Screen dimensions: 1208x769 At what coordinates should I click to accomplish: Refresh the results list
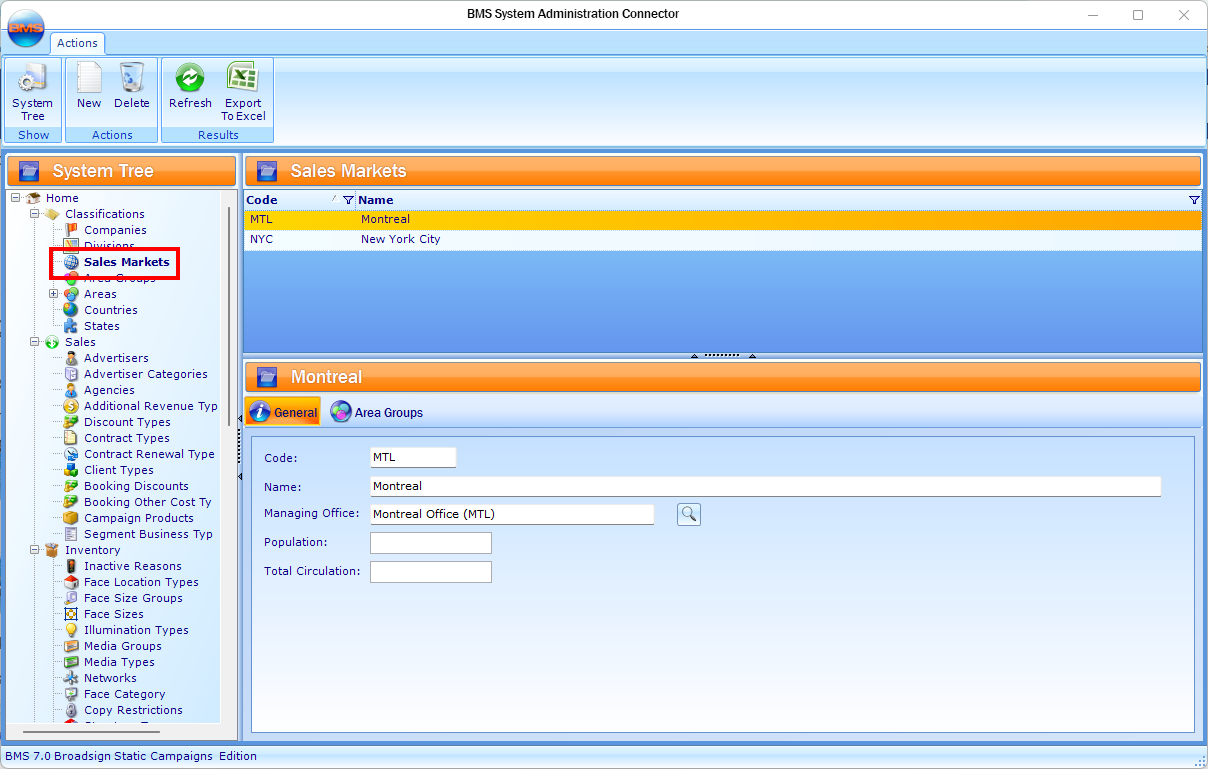190,87
